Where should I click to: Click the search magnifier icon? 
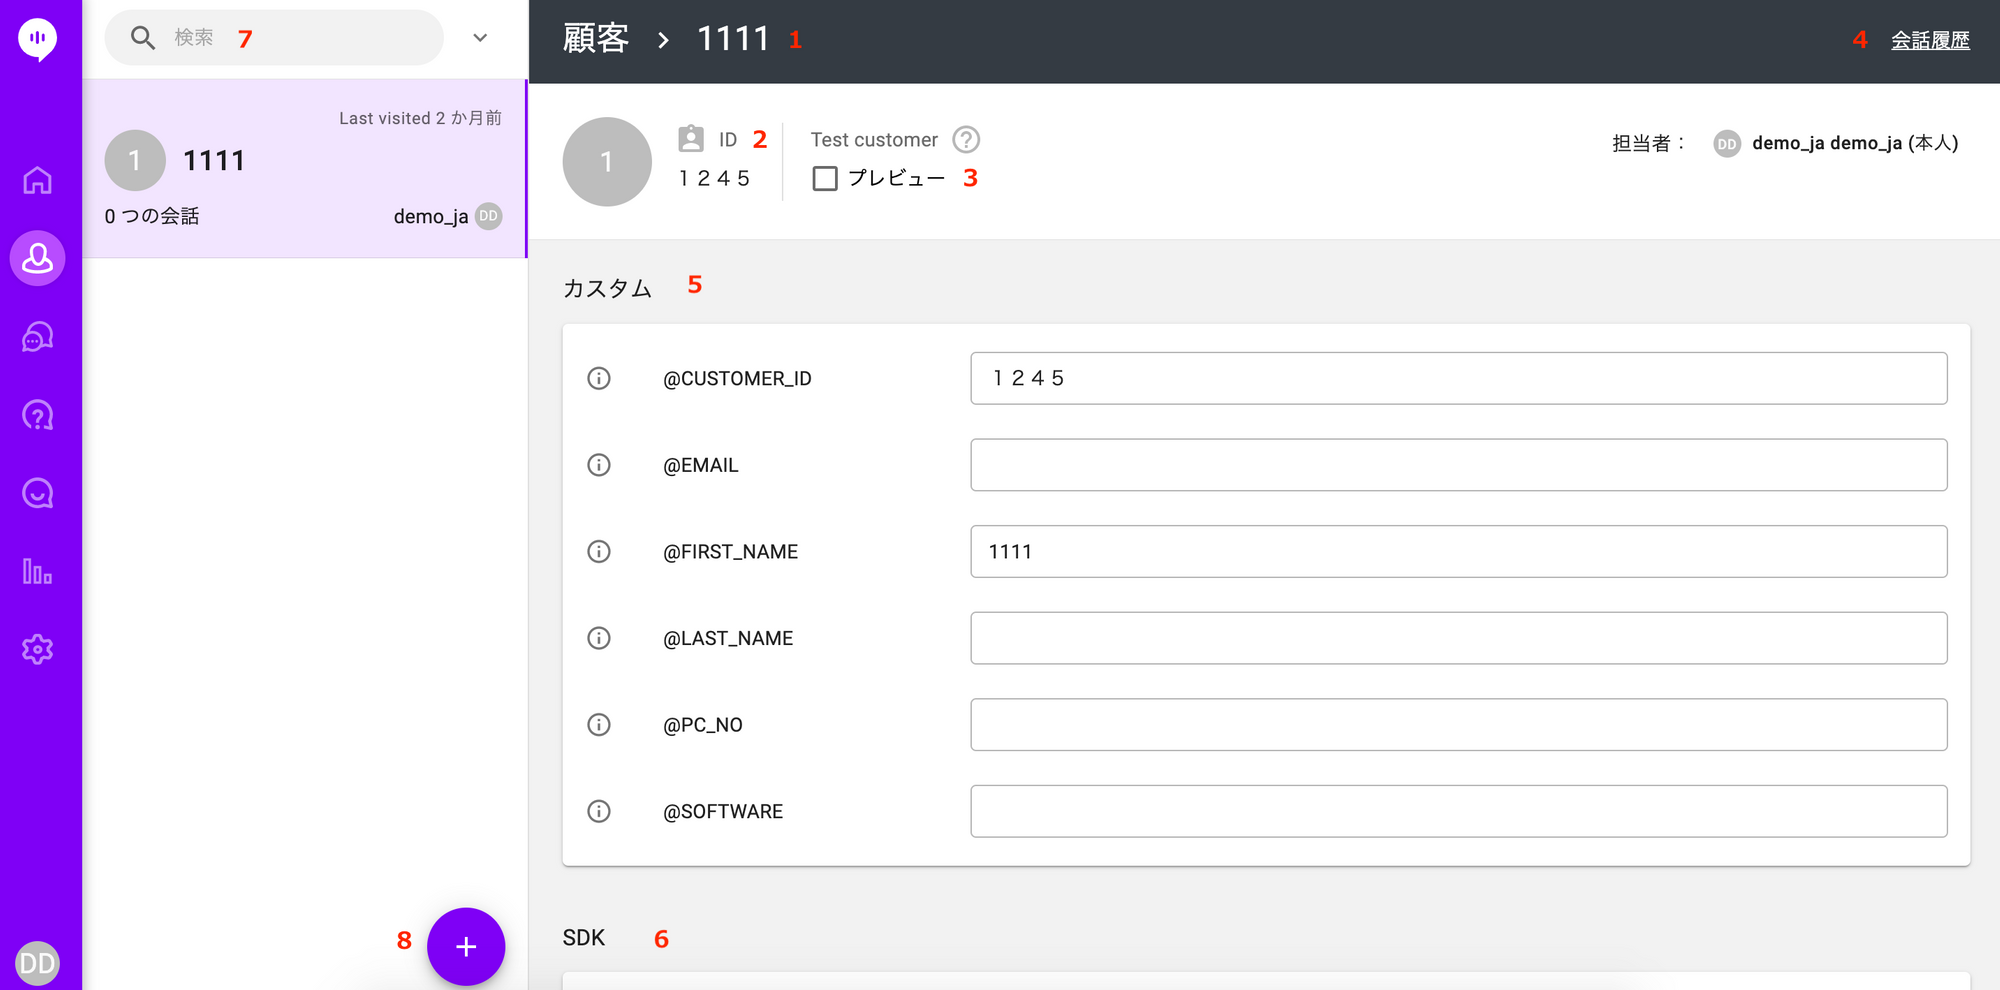[143, 38]
